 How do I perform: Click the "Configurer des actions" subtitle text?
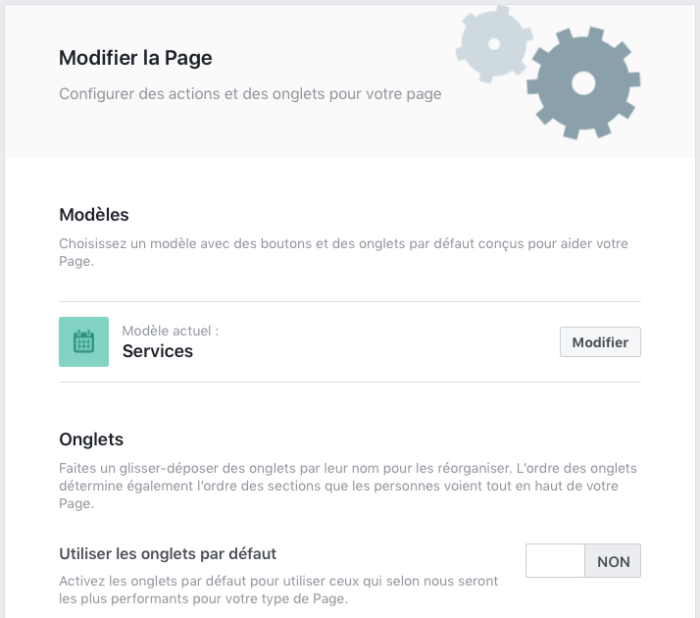pos(250,94)
